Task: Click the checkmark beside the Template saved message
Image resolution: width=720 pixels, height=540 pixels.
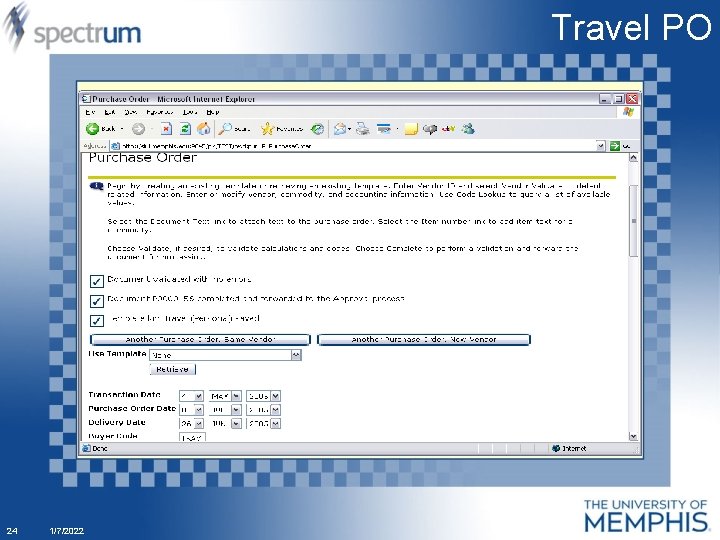Action: tap(96, 321)
